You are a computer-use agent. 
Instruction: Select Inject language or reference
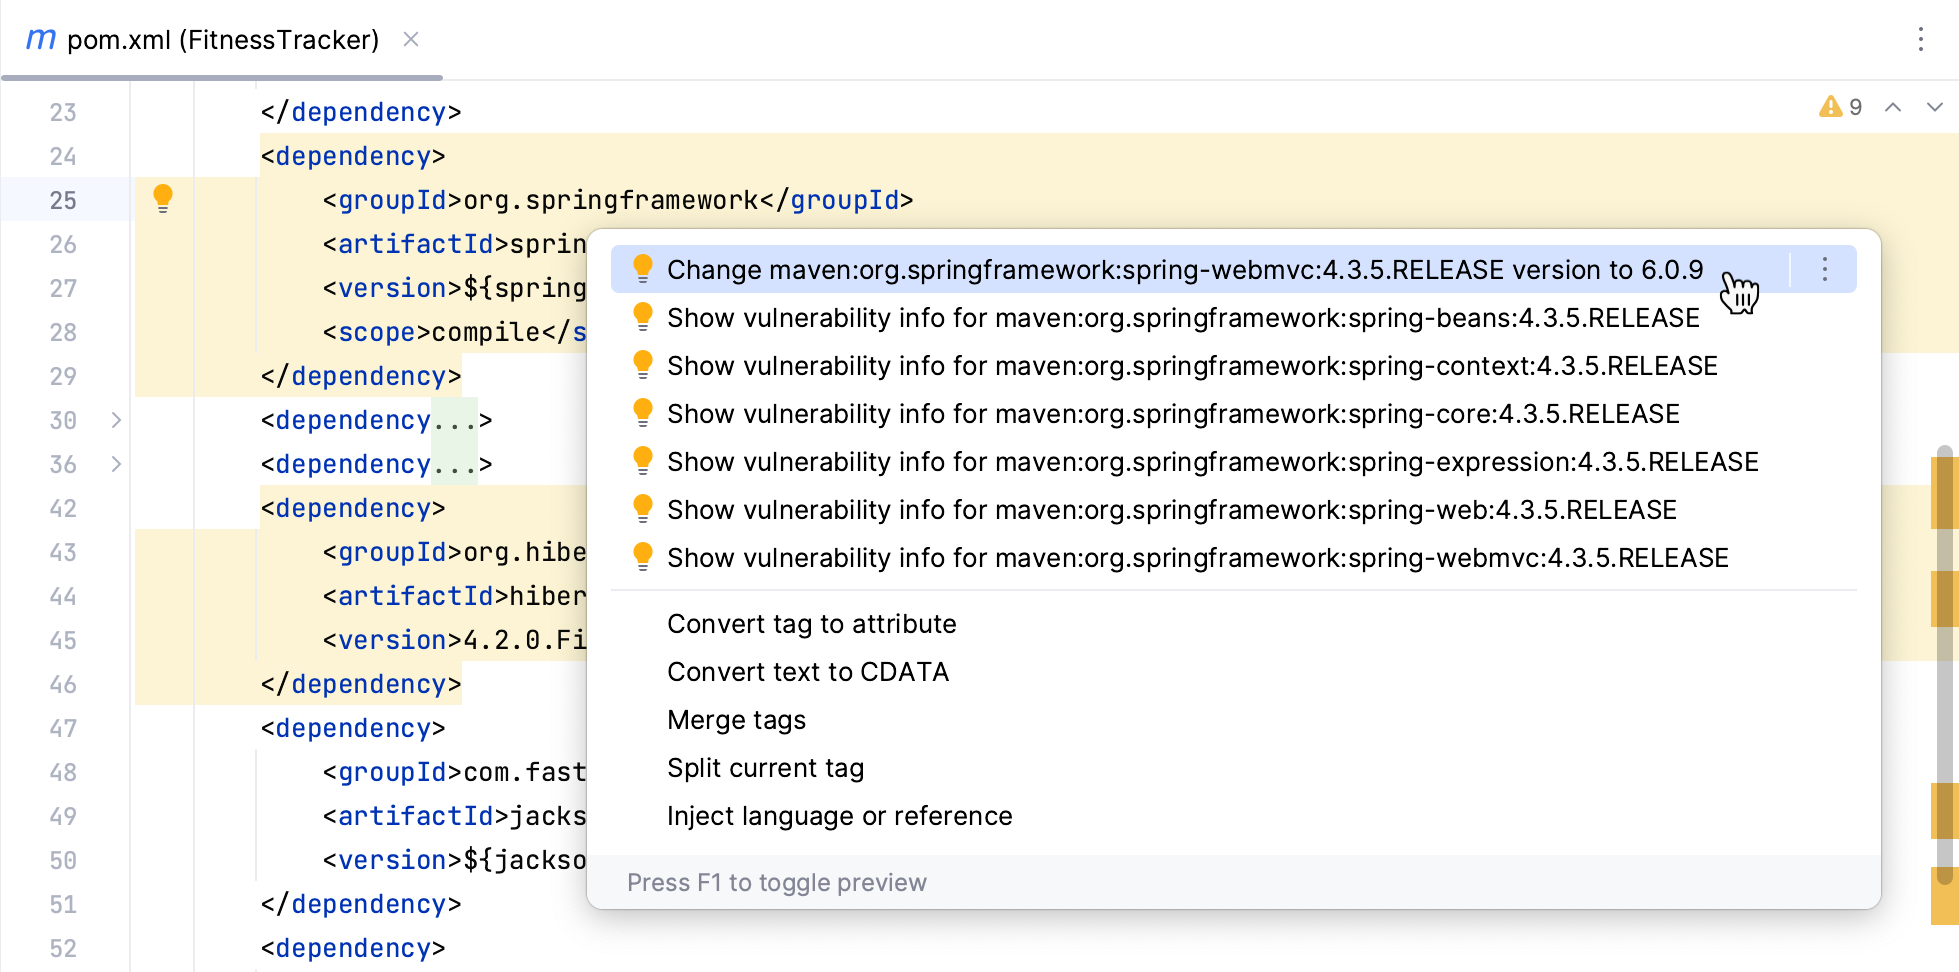point(839,816)
